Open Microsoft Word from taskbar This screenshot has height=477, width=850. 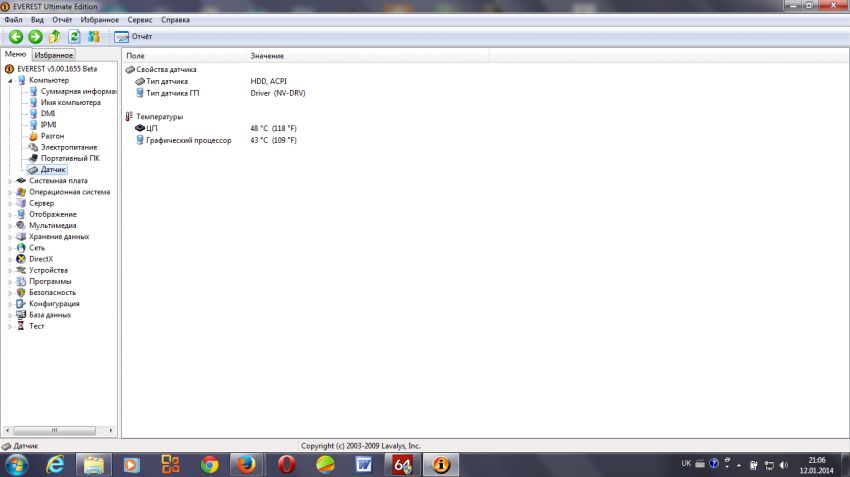click(364, 465)
